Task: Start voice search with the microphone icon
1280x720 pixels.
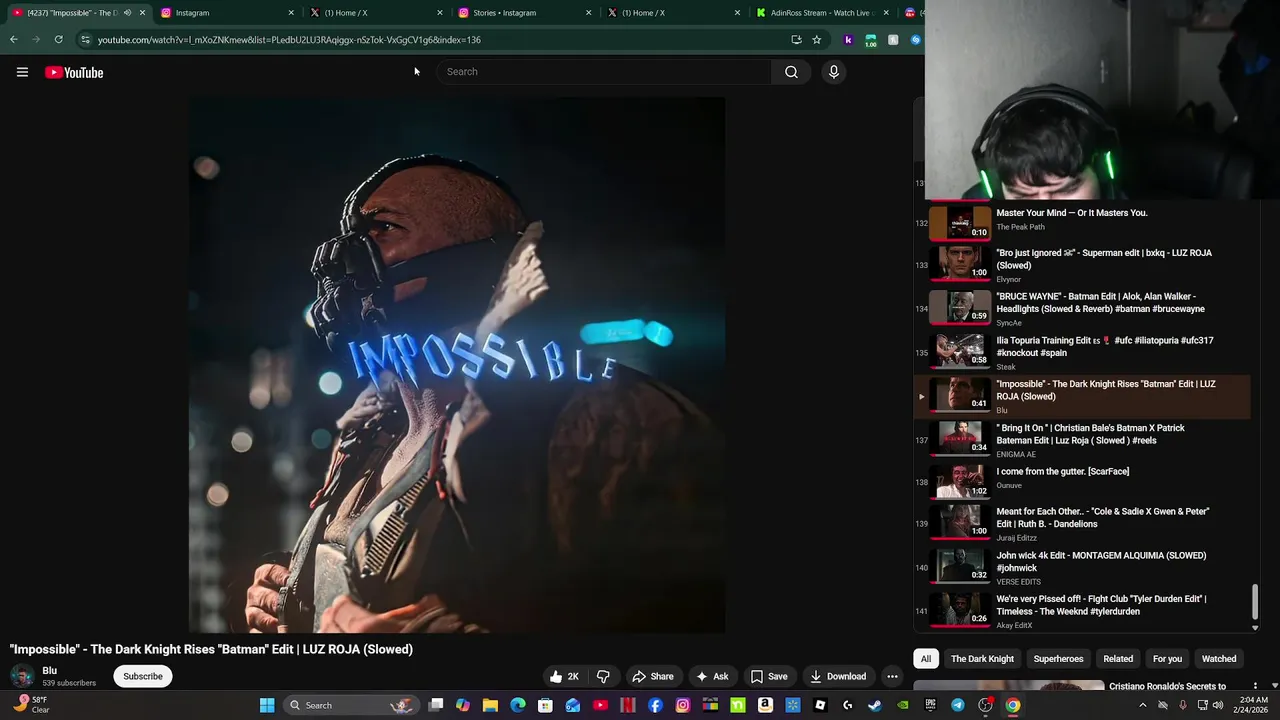Action: tap(833, 72)
